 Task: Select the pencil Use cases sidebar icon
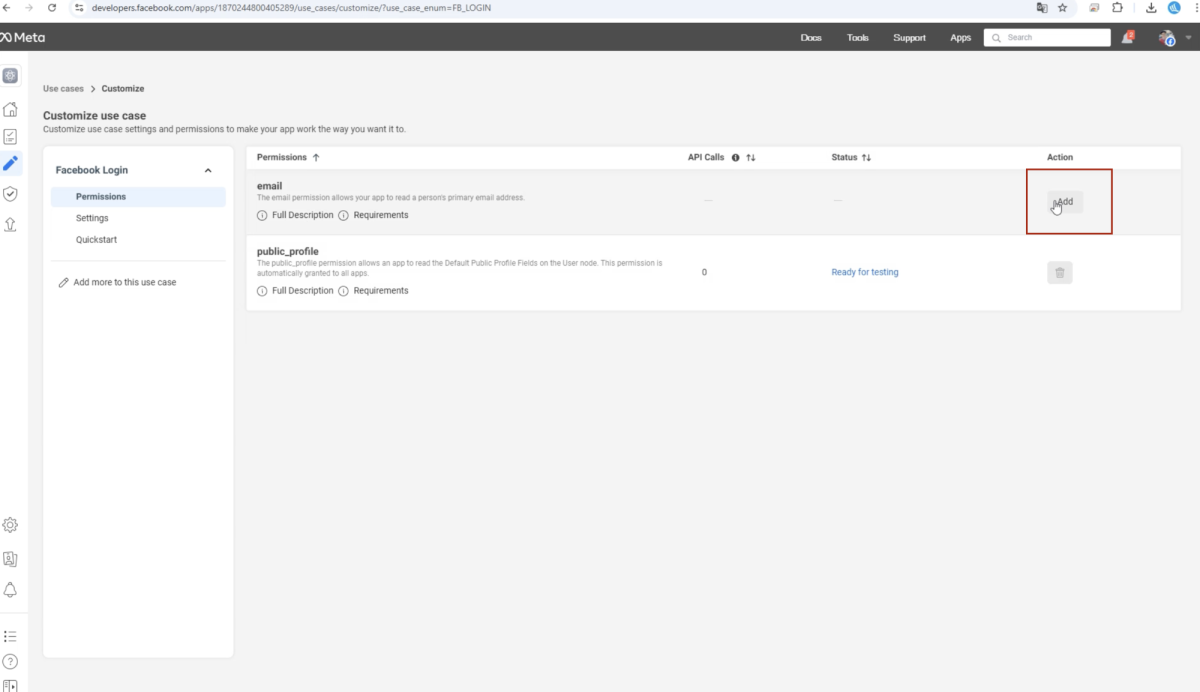pyautogui.click(x=10, y=163)
